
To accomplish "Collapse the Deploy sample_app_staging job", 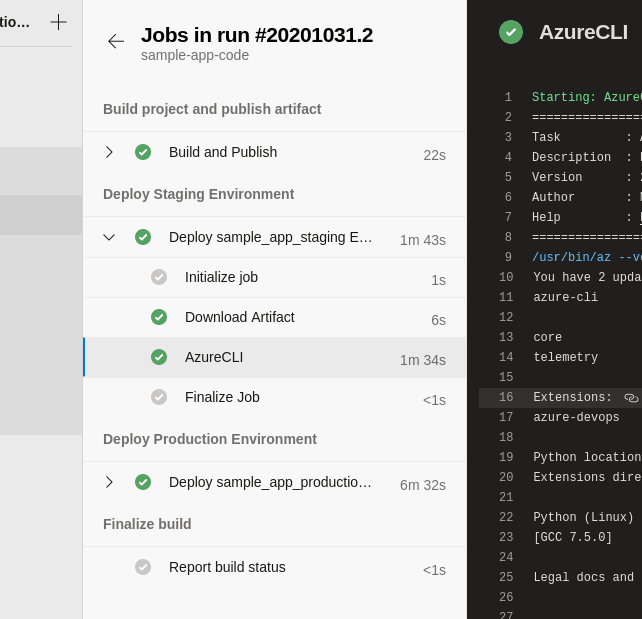I will click(x=109, y=237).
